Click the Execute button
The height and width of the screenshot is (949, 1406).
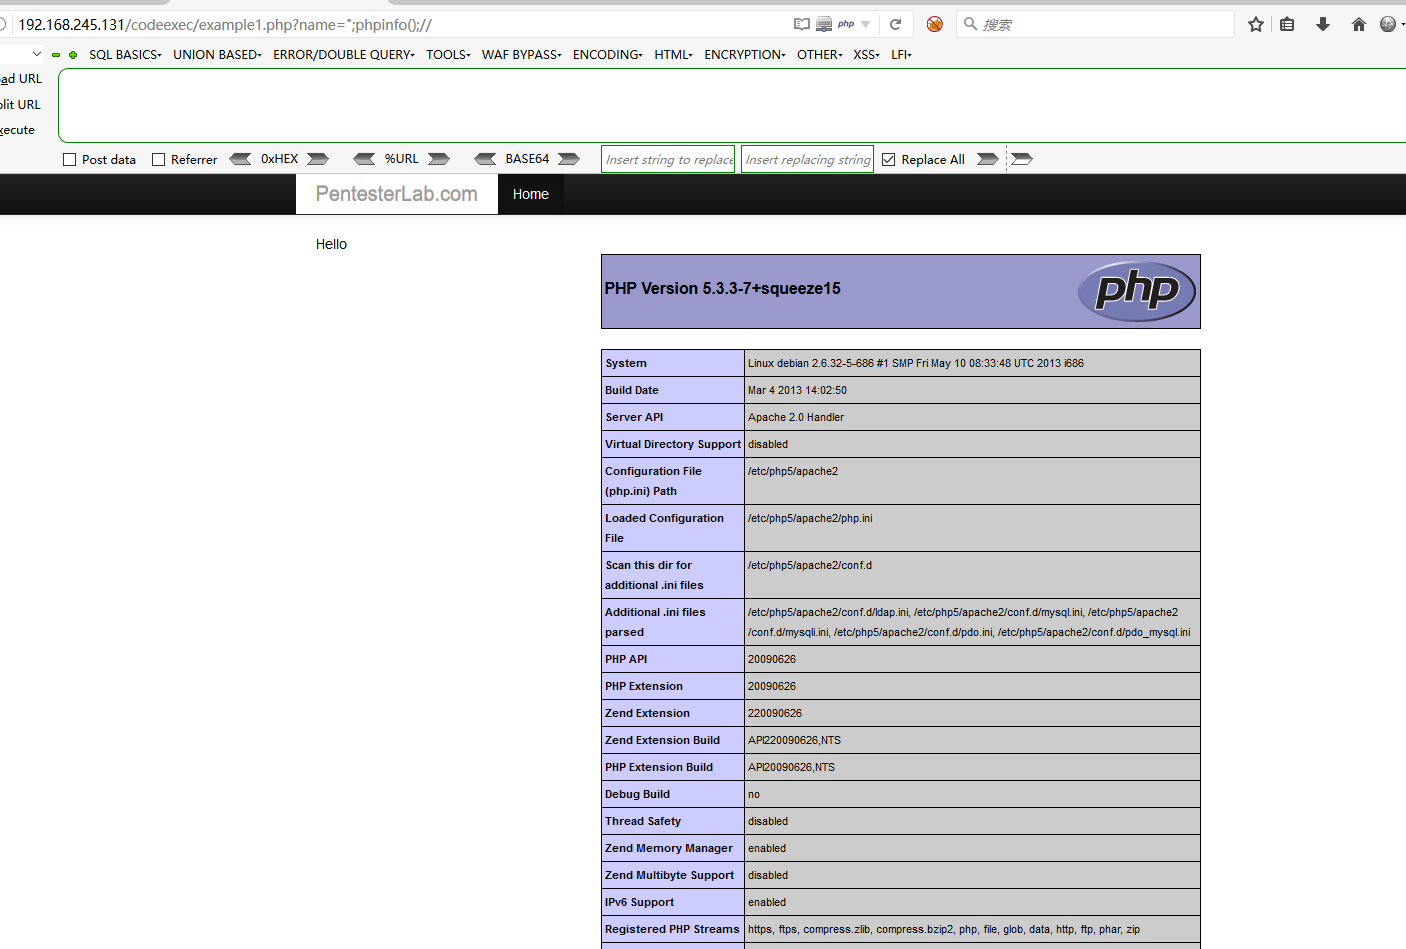coord(17,131)
